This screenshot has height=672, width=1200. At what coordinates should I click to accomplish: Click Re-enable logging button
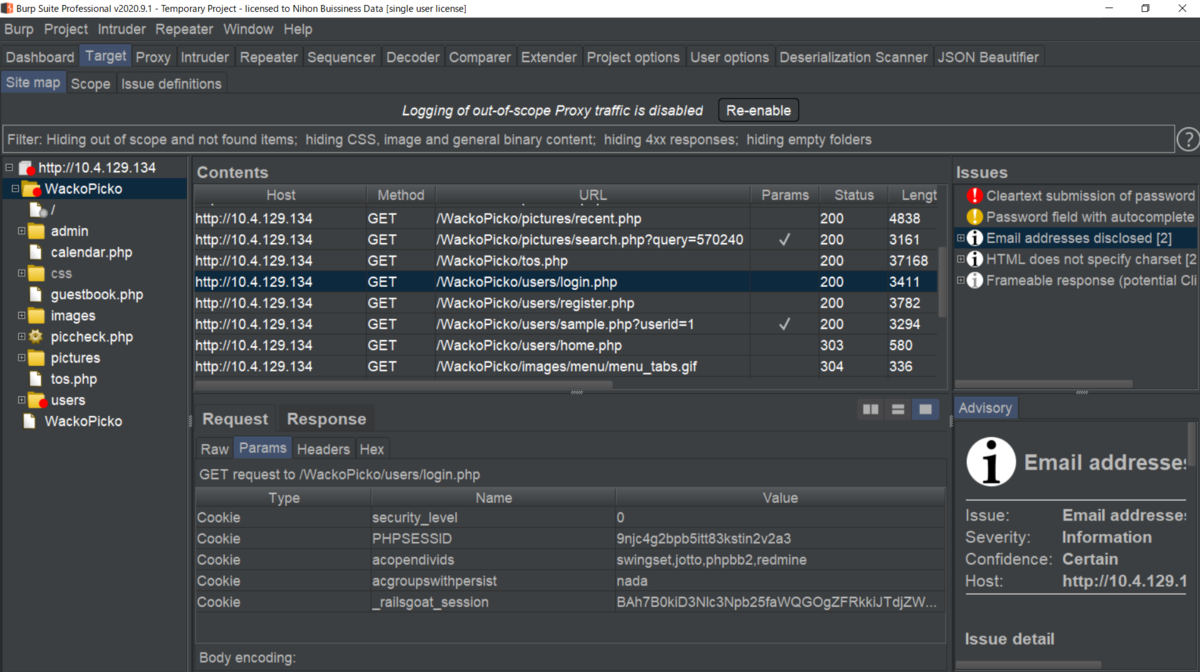[x=758, y=110]
